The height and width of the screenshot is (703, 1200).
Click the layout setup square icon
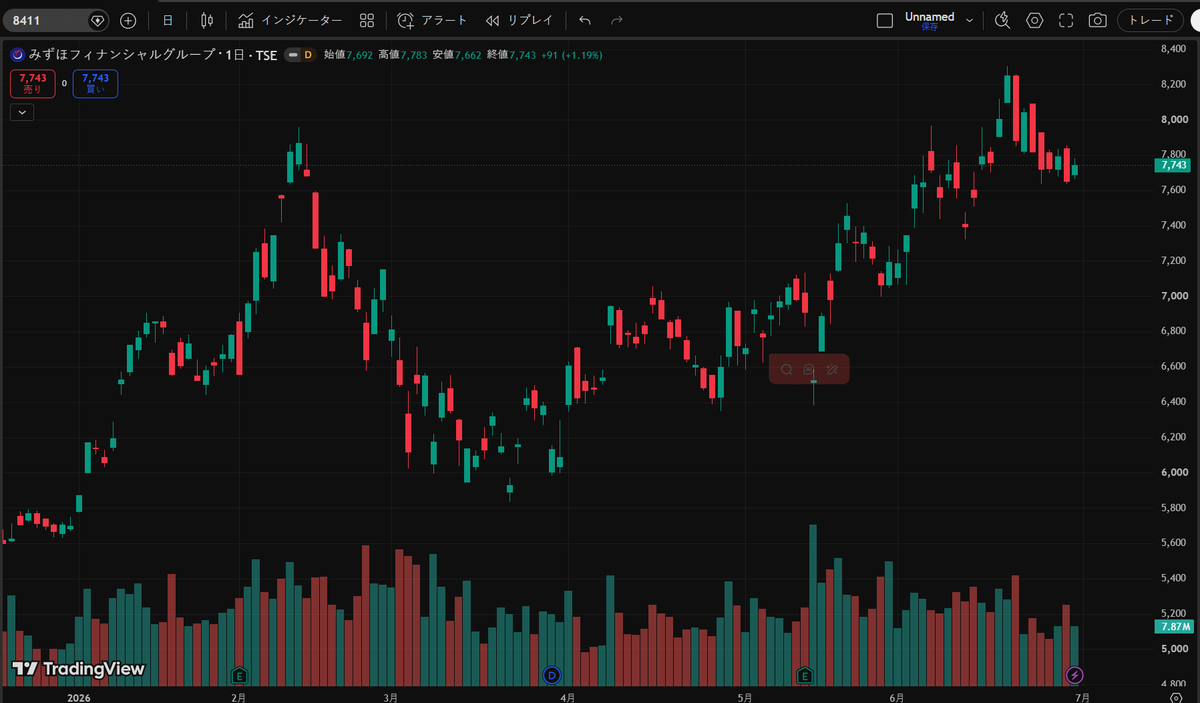point(884,20)
